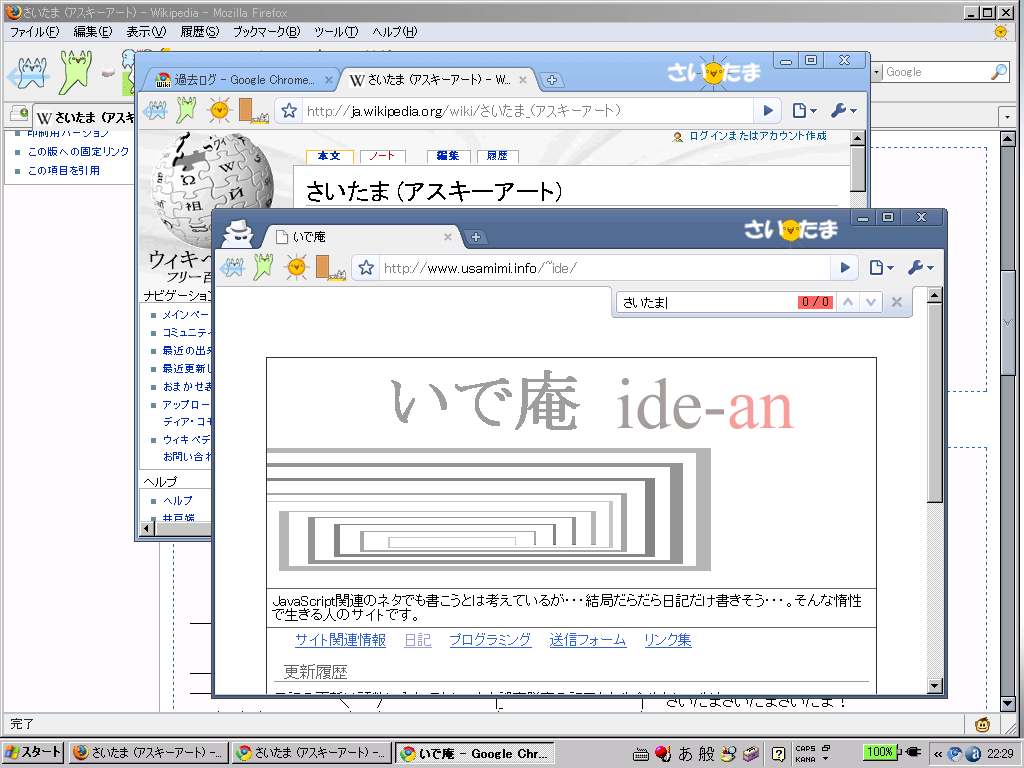Open the page menu in the incognito window
Viewport: 1024px width, 768px height.
[x=881, y=268]
